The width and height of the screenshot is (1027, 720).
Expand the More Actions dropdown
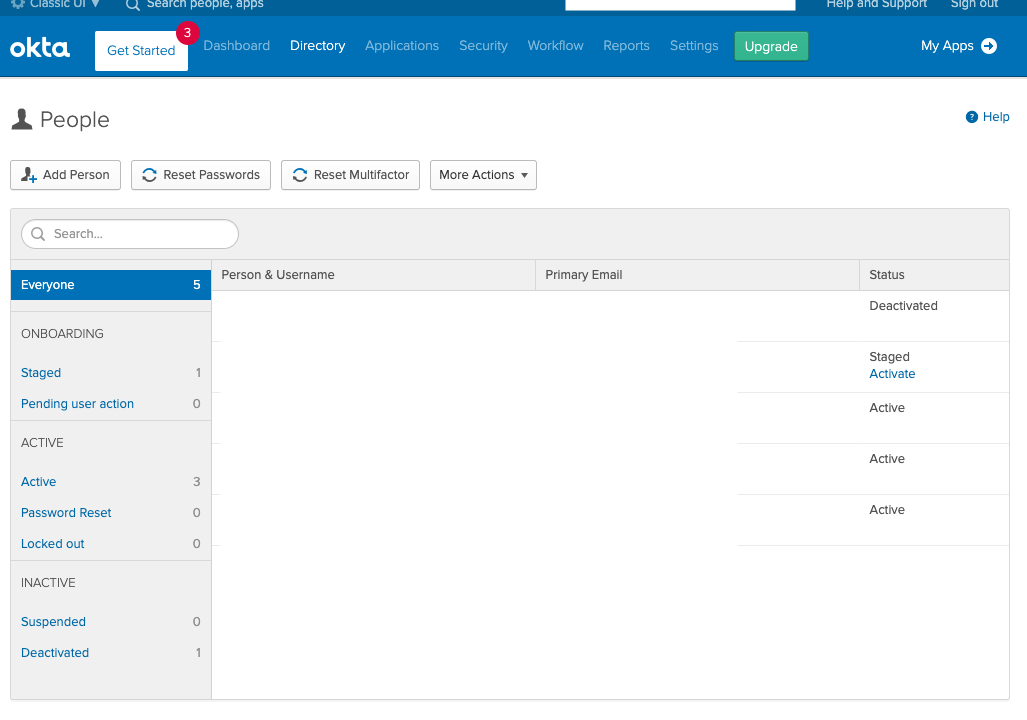[483, 175]
